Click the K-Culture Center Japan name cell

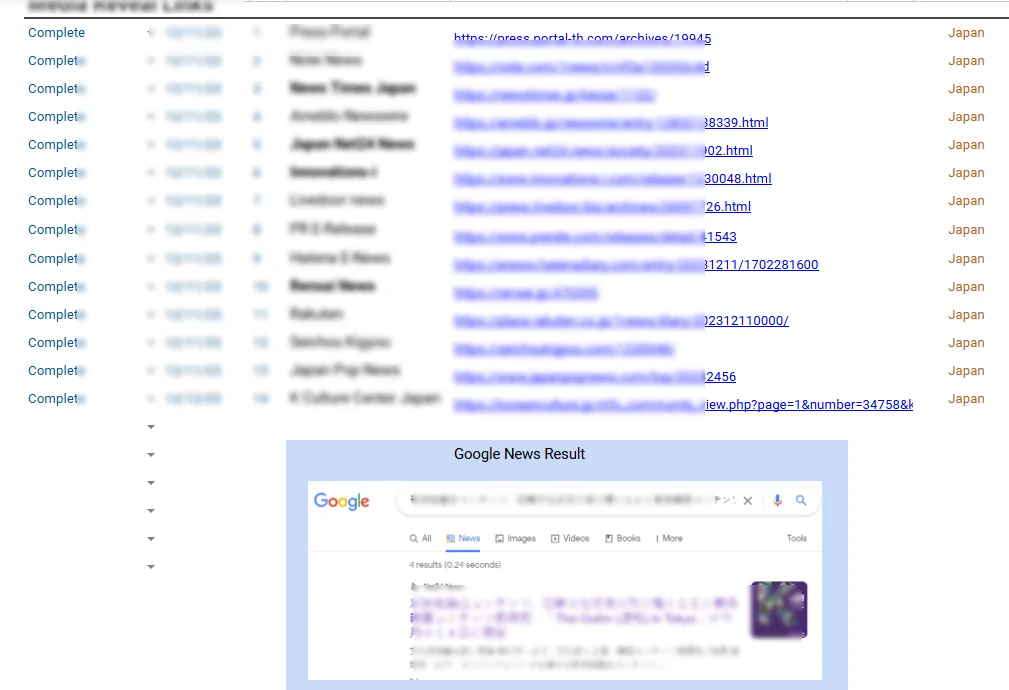364,398
